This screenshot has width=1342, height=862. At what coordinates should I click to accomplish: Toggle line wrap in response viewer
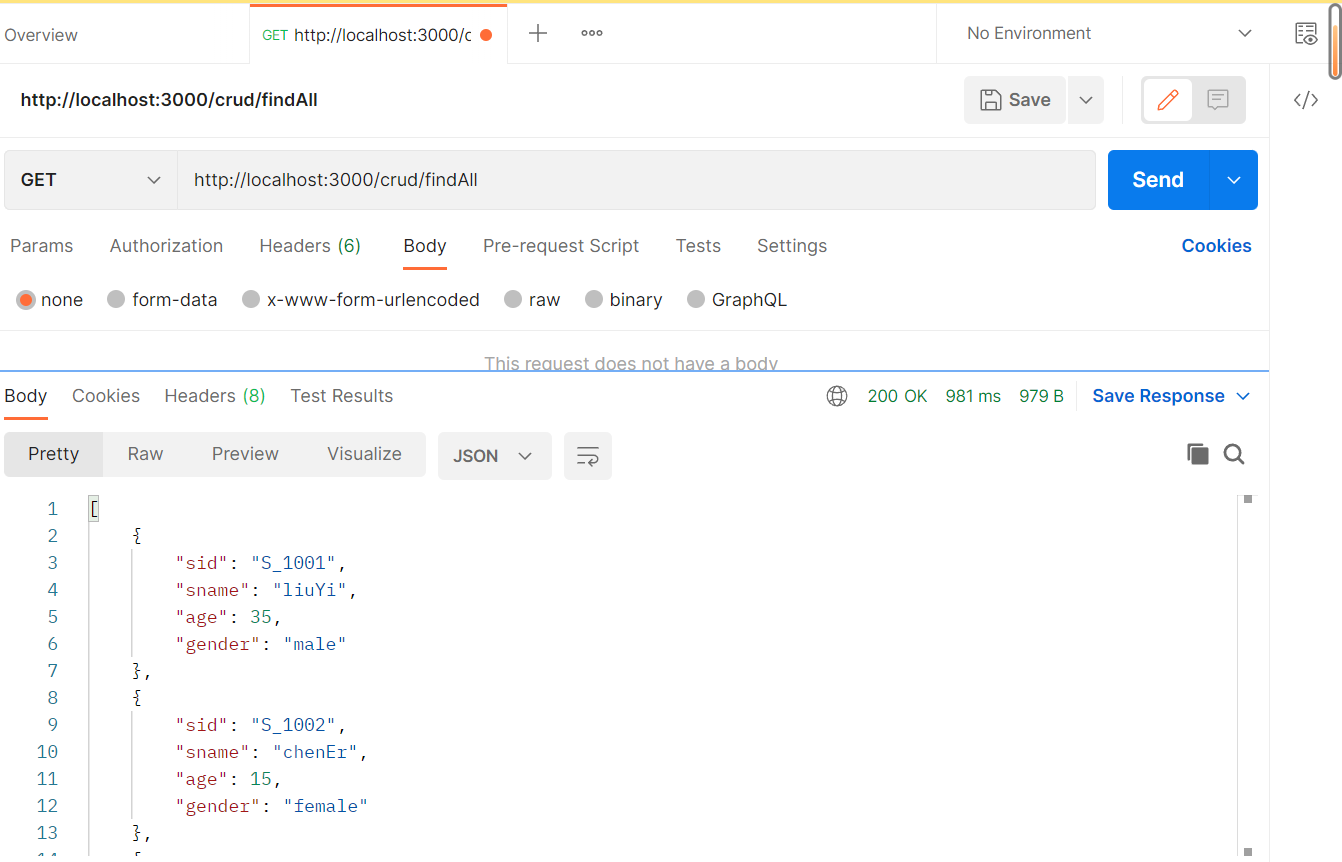click(x=588, y=456)
